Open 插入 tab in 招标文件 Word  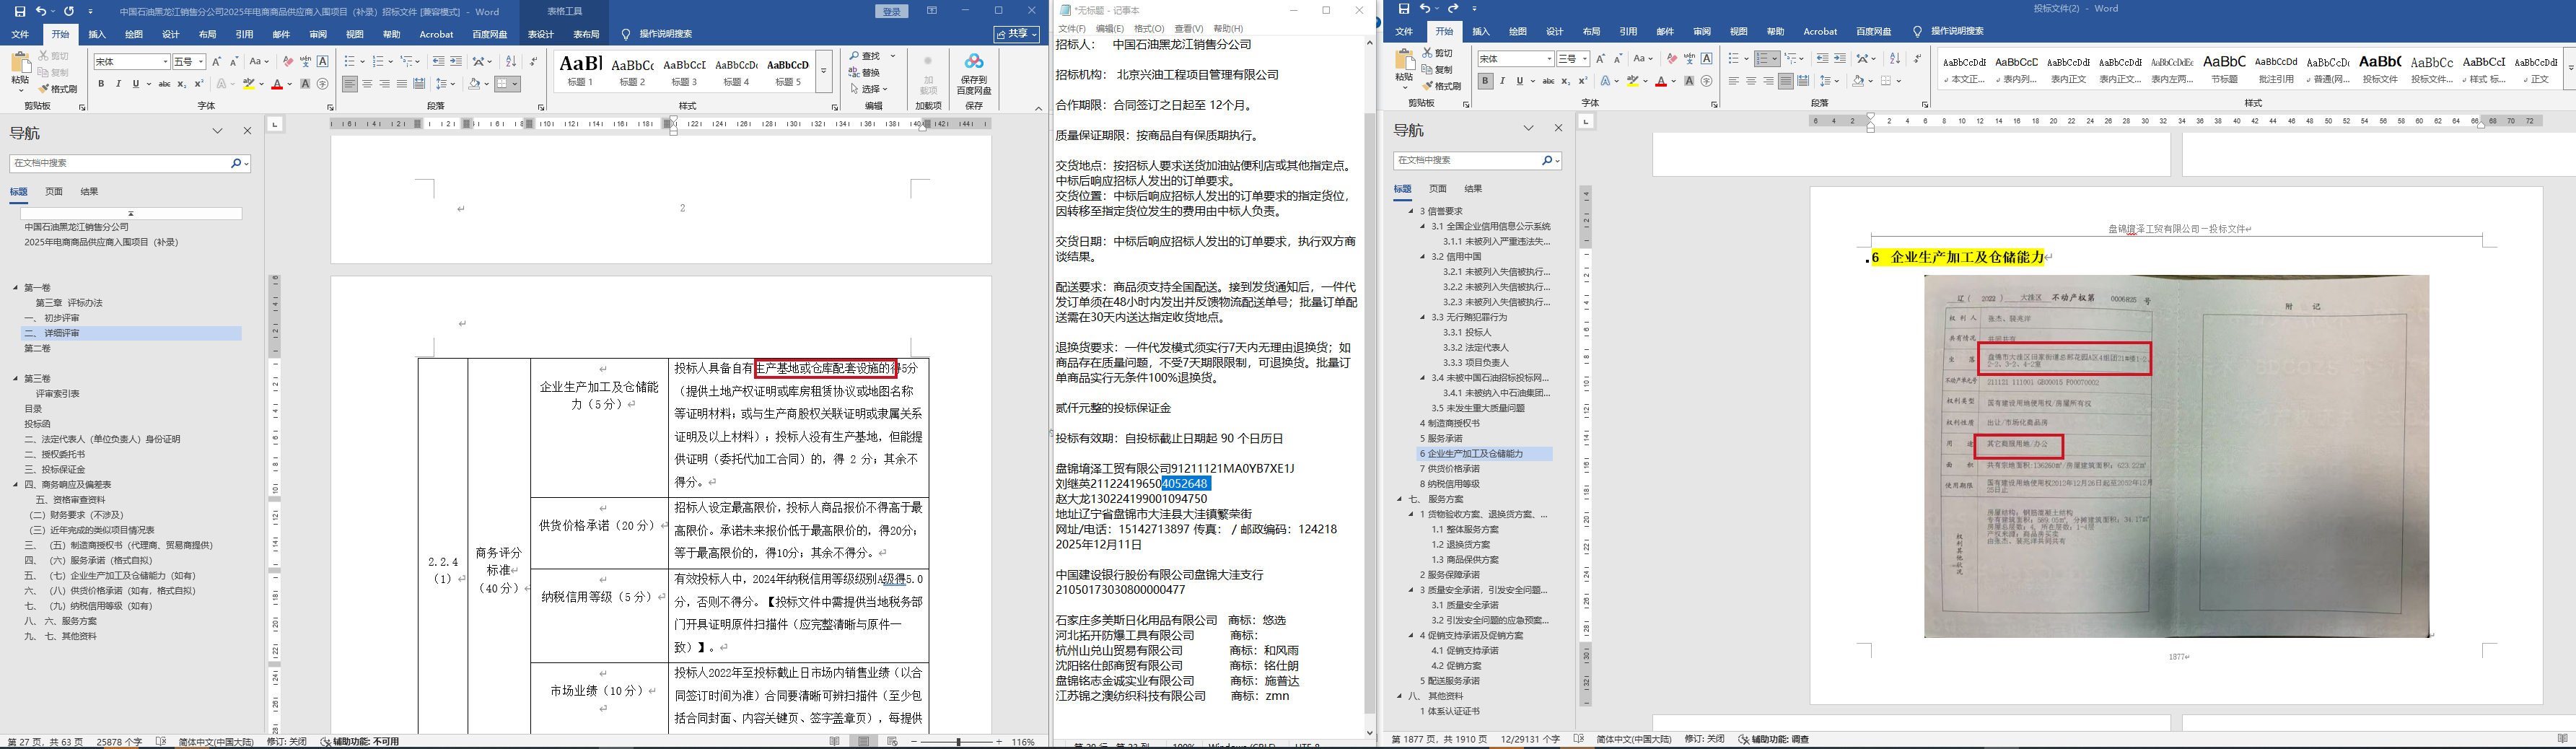tap(97, 34)
